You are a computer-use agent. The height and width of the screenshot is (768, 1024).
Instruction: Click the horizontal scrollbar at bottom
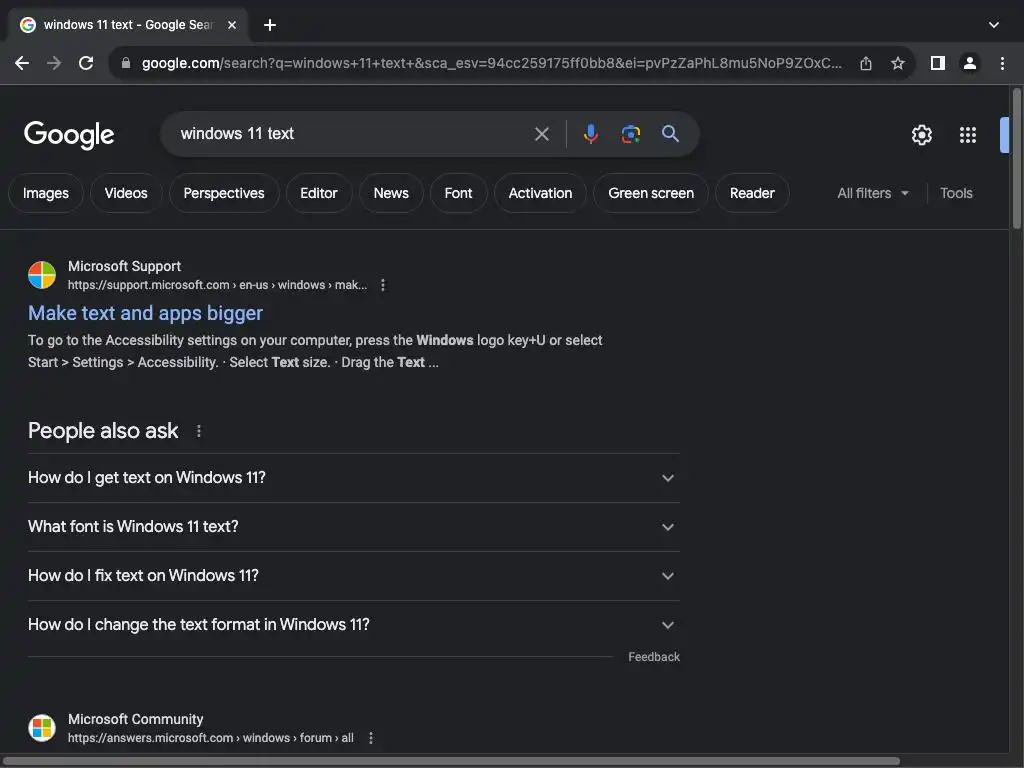451,761
